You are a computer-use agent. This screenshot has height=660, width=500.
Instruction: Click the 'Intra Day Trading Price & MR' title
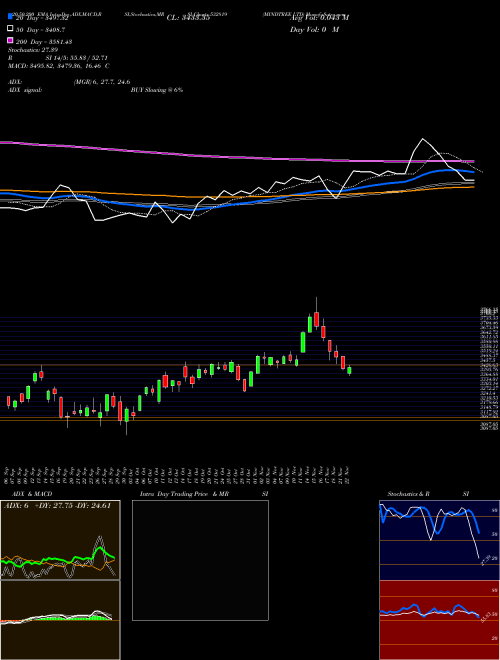tap(184, 494)
